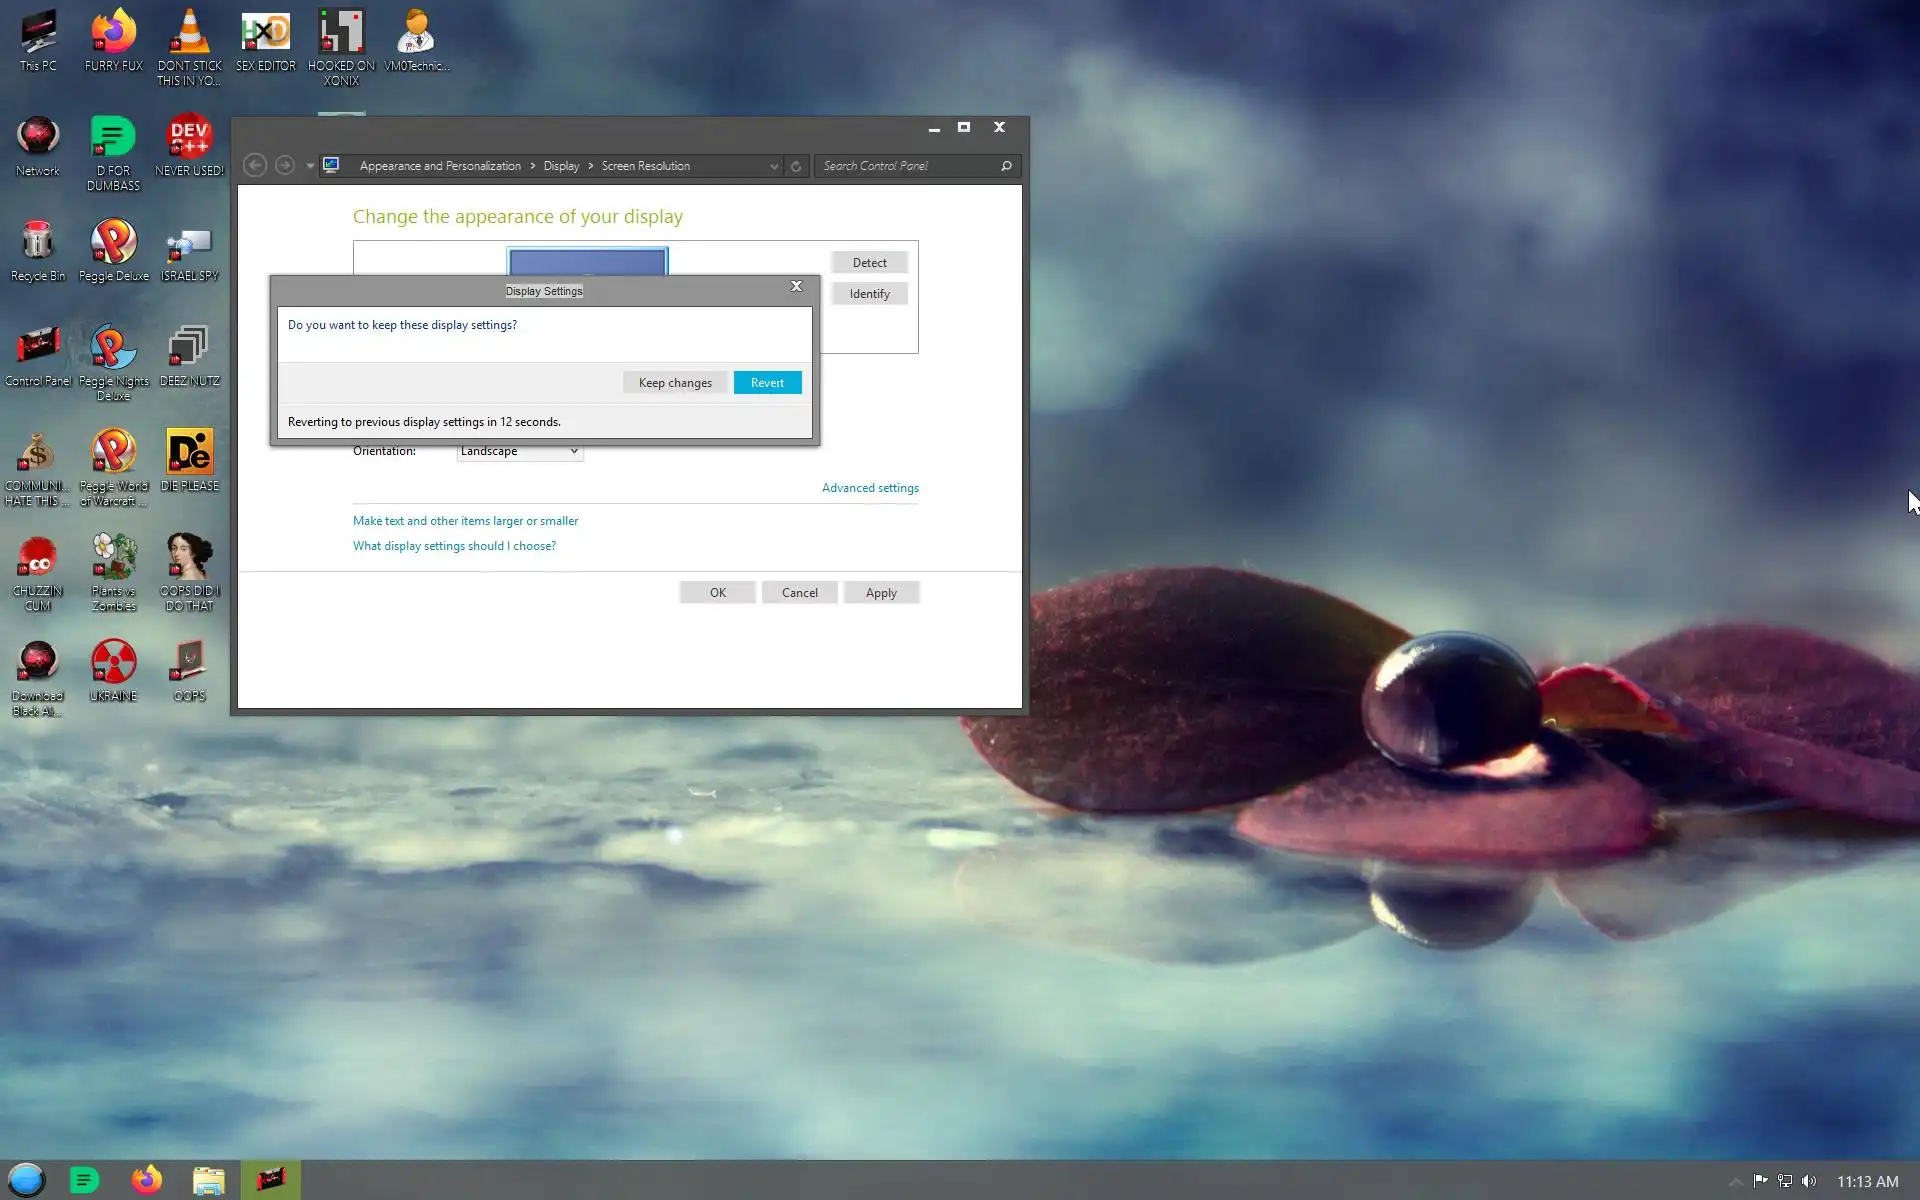
Task: Open Advanced settings link
Action: [x=870, y=488]
